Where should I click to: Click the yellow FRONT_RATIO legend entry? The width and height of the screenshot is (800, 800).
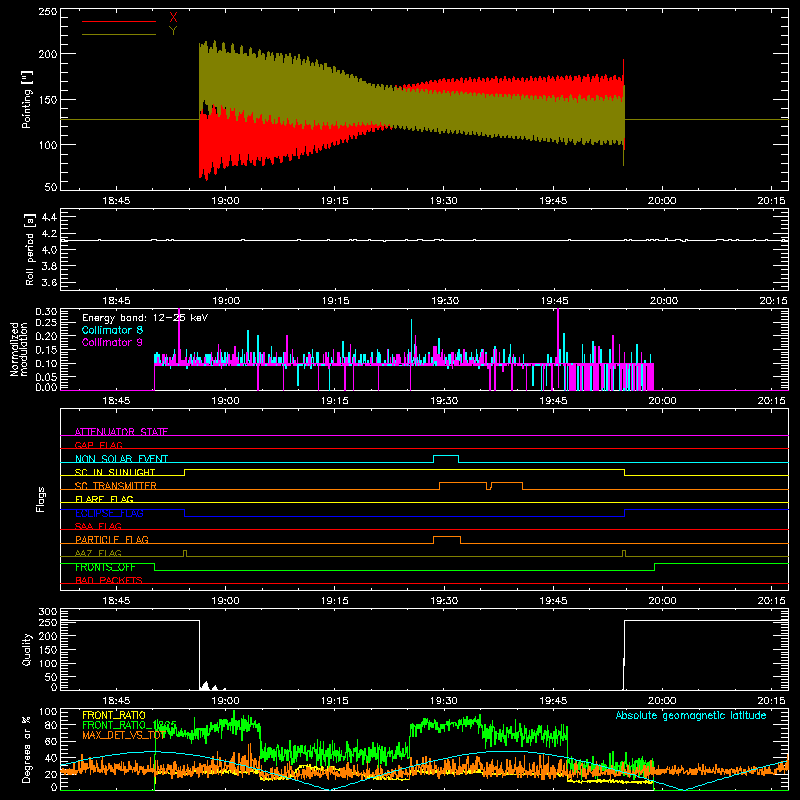(114, 715)
